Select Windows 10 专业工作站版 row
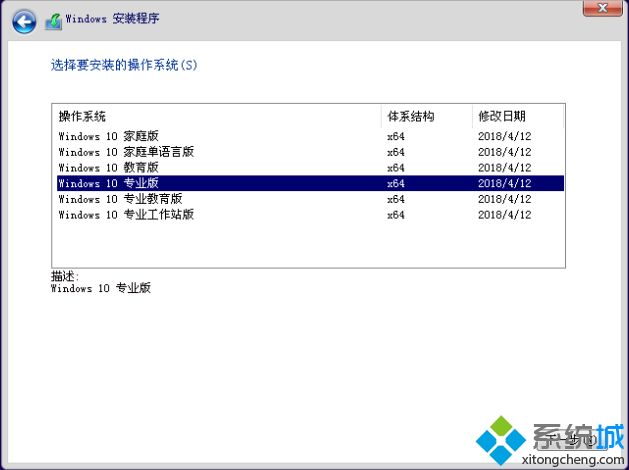 click(310, 215)
